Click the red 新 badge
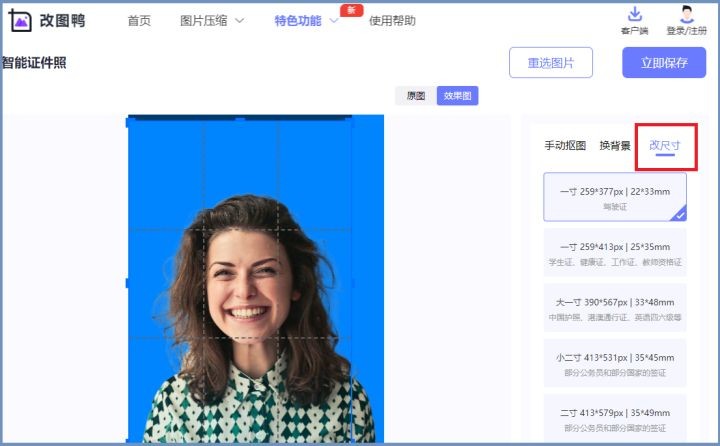The height and width of the screenshot is (446, 720). tap(351, 9)
